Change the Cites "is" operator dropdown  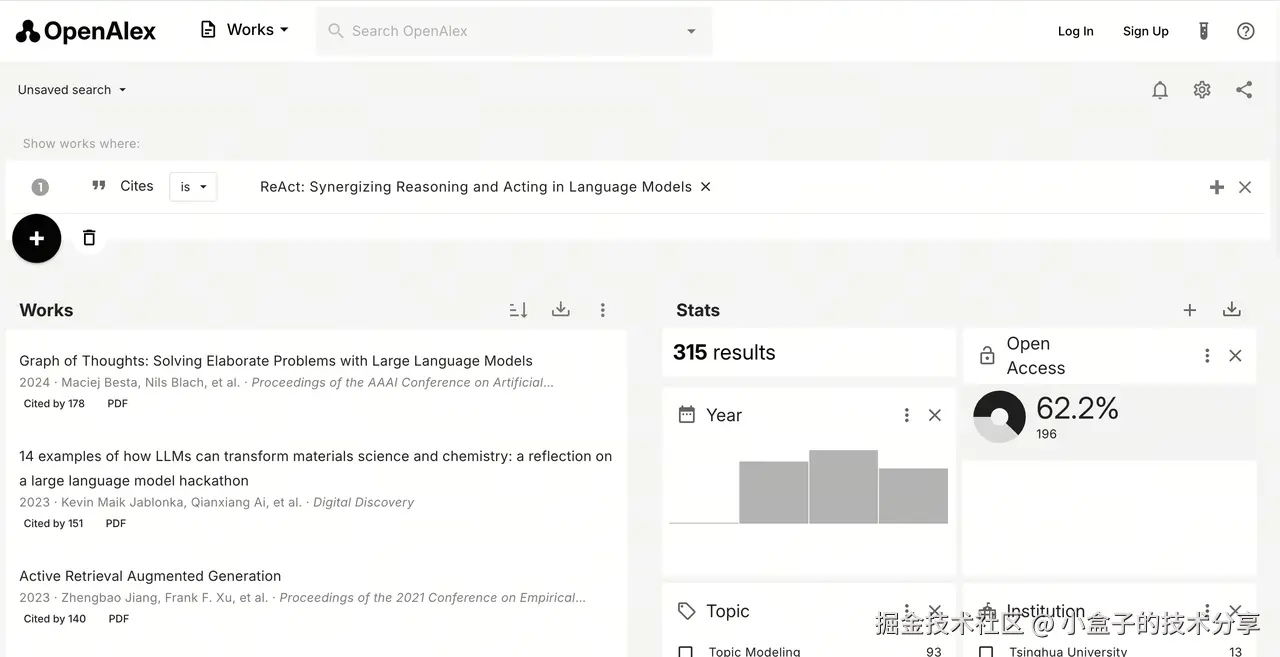(x=193, y=187)
